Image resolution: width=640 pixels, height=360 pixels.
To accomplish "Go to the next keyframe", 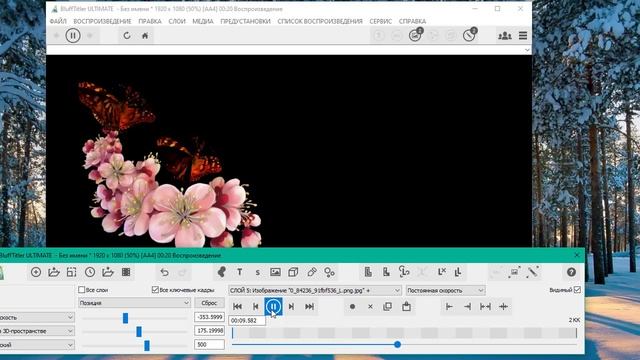I will click(291, 307).
